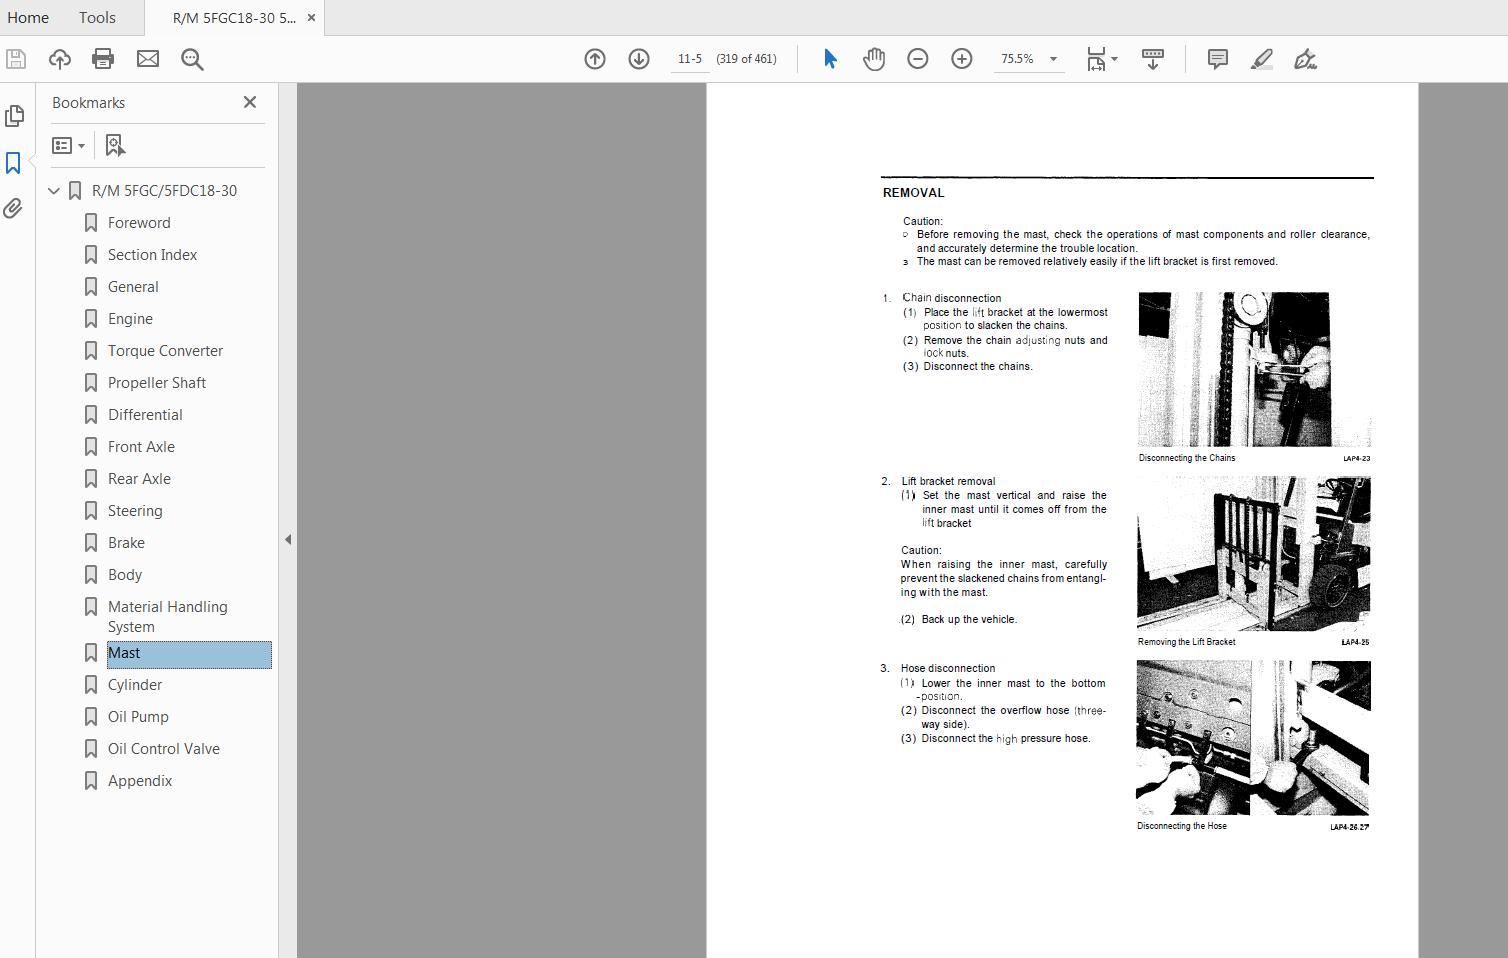Viewport: 1508px width, 958px height.
Task: Zoom in with the plus control
Action: (x=961, y=59)
